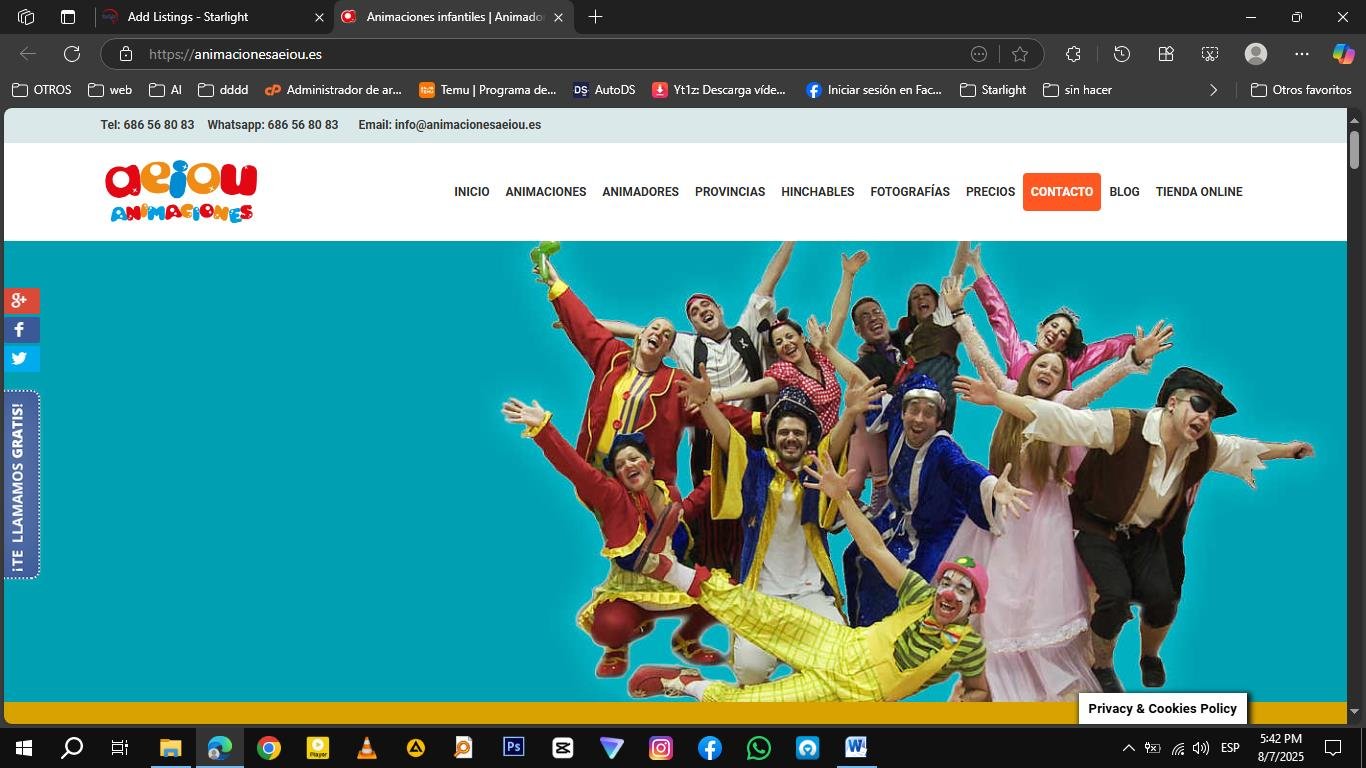The height and width of the screenshot is (768, 1366).
Task: Open the screenshot tool icon in toolbar
Action: tap(1210, 54)
